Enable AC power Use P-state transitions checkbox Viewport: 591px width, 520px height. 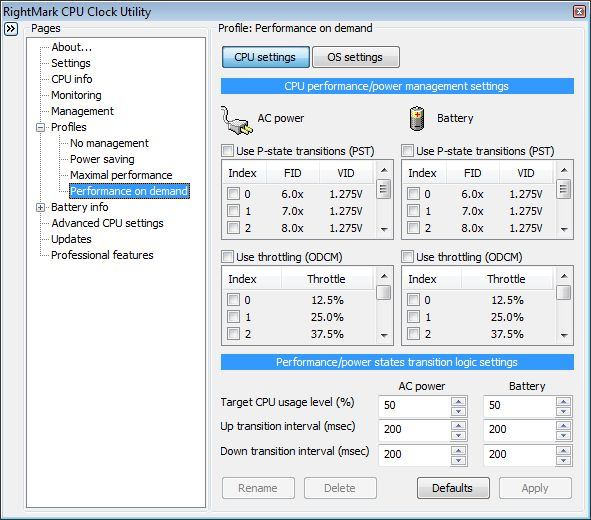tap(227, 151)
